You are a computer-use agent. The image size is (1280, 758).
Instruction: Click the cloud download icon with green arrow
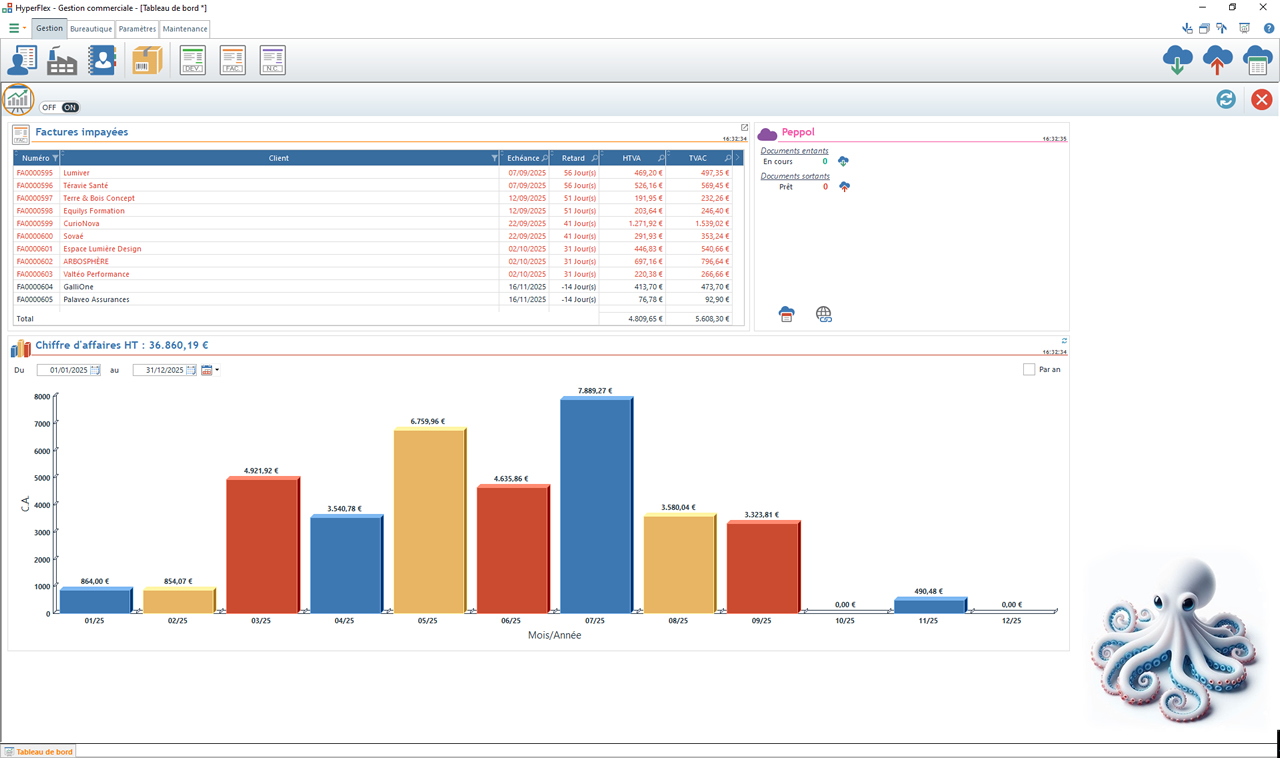[x=1178, y=60]
